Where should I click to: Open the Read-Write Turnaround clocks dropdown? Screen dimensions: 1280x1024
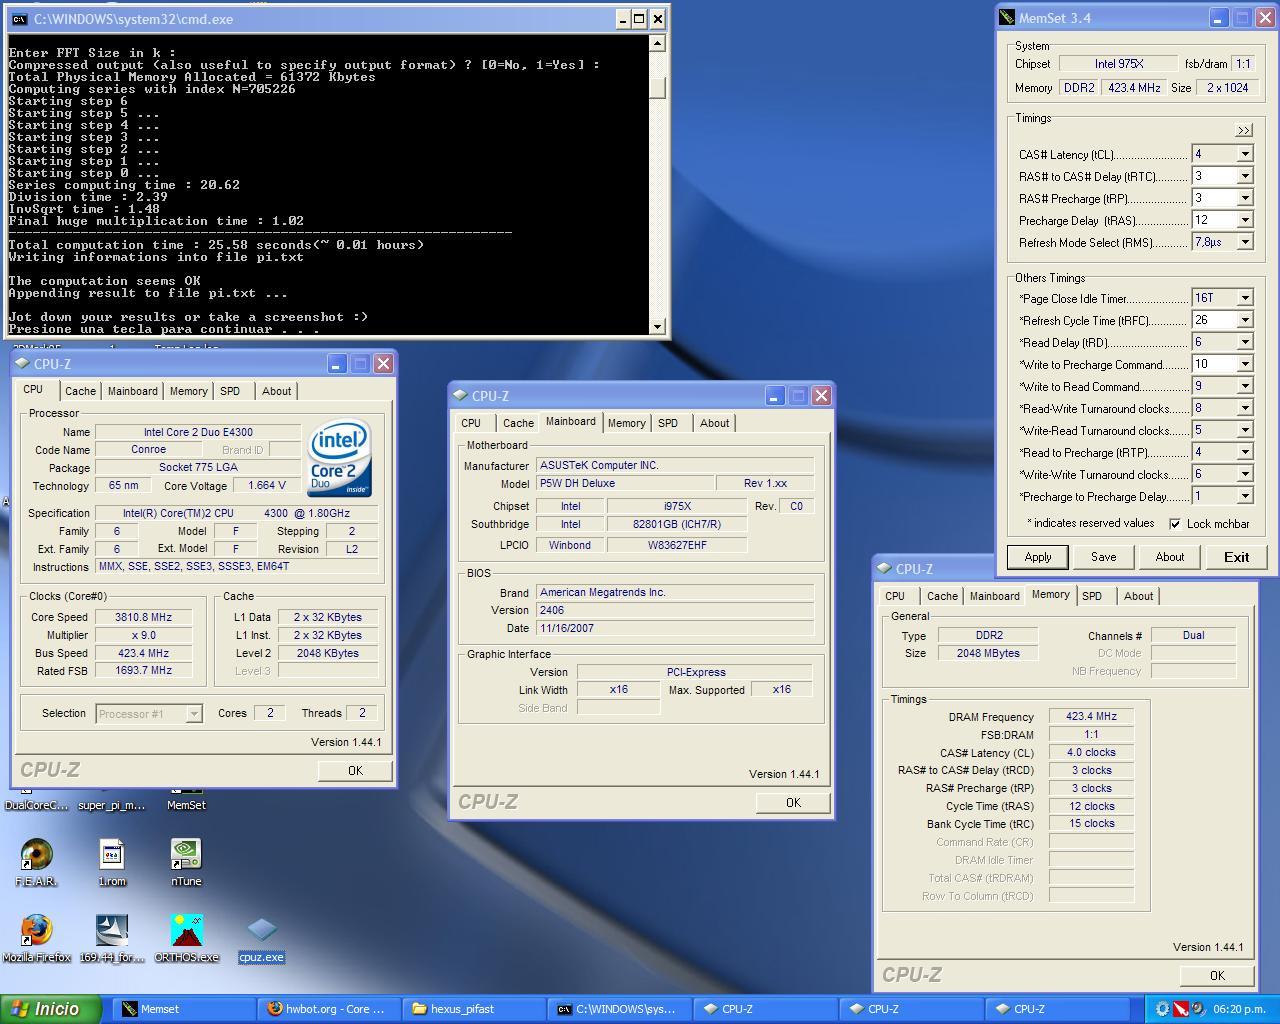pos(1245,408)
